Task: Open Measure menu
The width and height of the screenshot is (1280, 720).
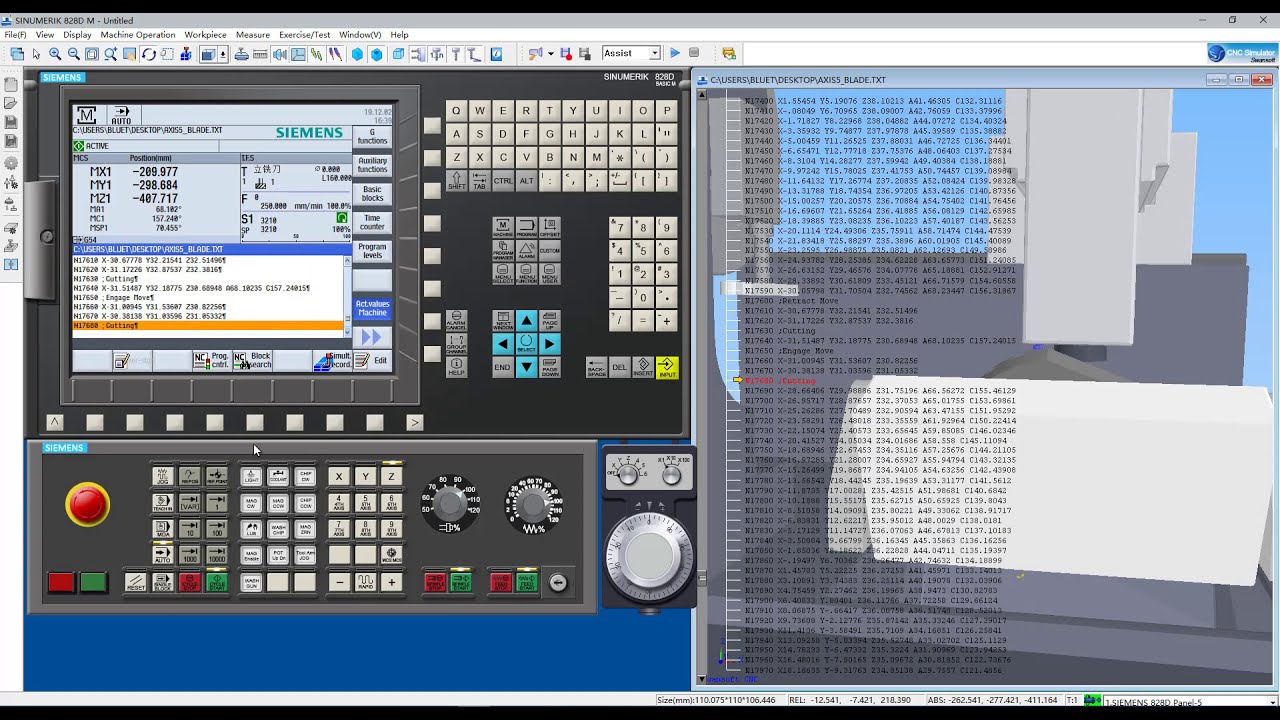Action: click(253, 35)
